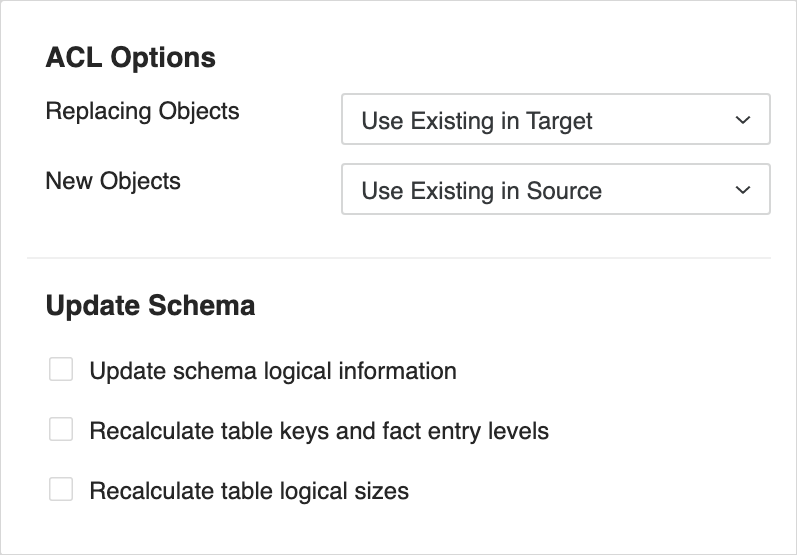Click the 'Recalculate table logical sizes' label text
The width and height of the screenshot is (797, 555).
(x=248, y=491)
